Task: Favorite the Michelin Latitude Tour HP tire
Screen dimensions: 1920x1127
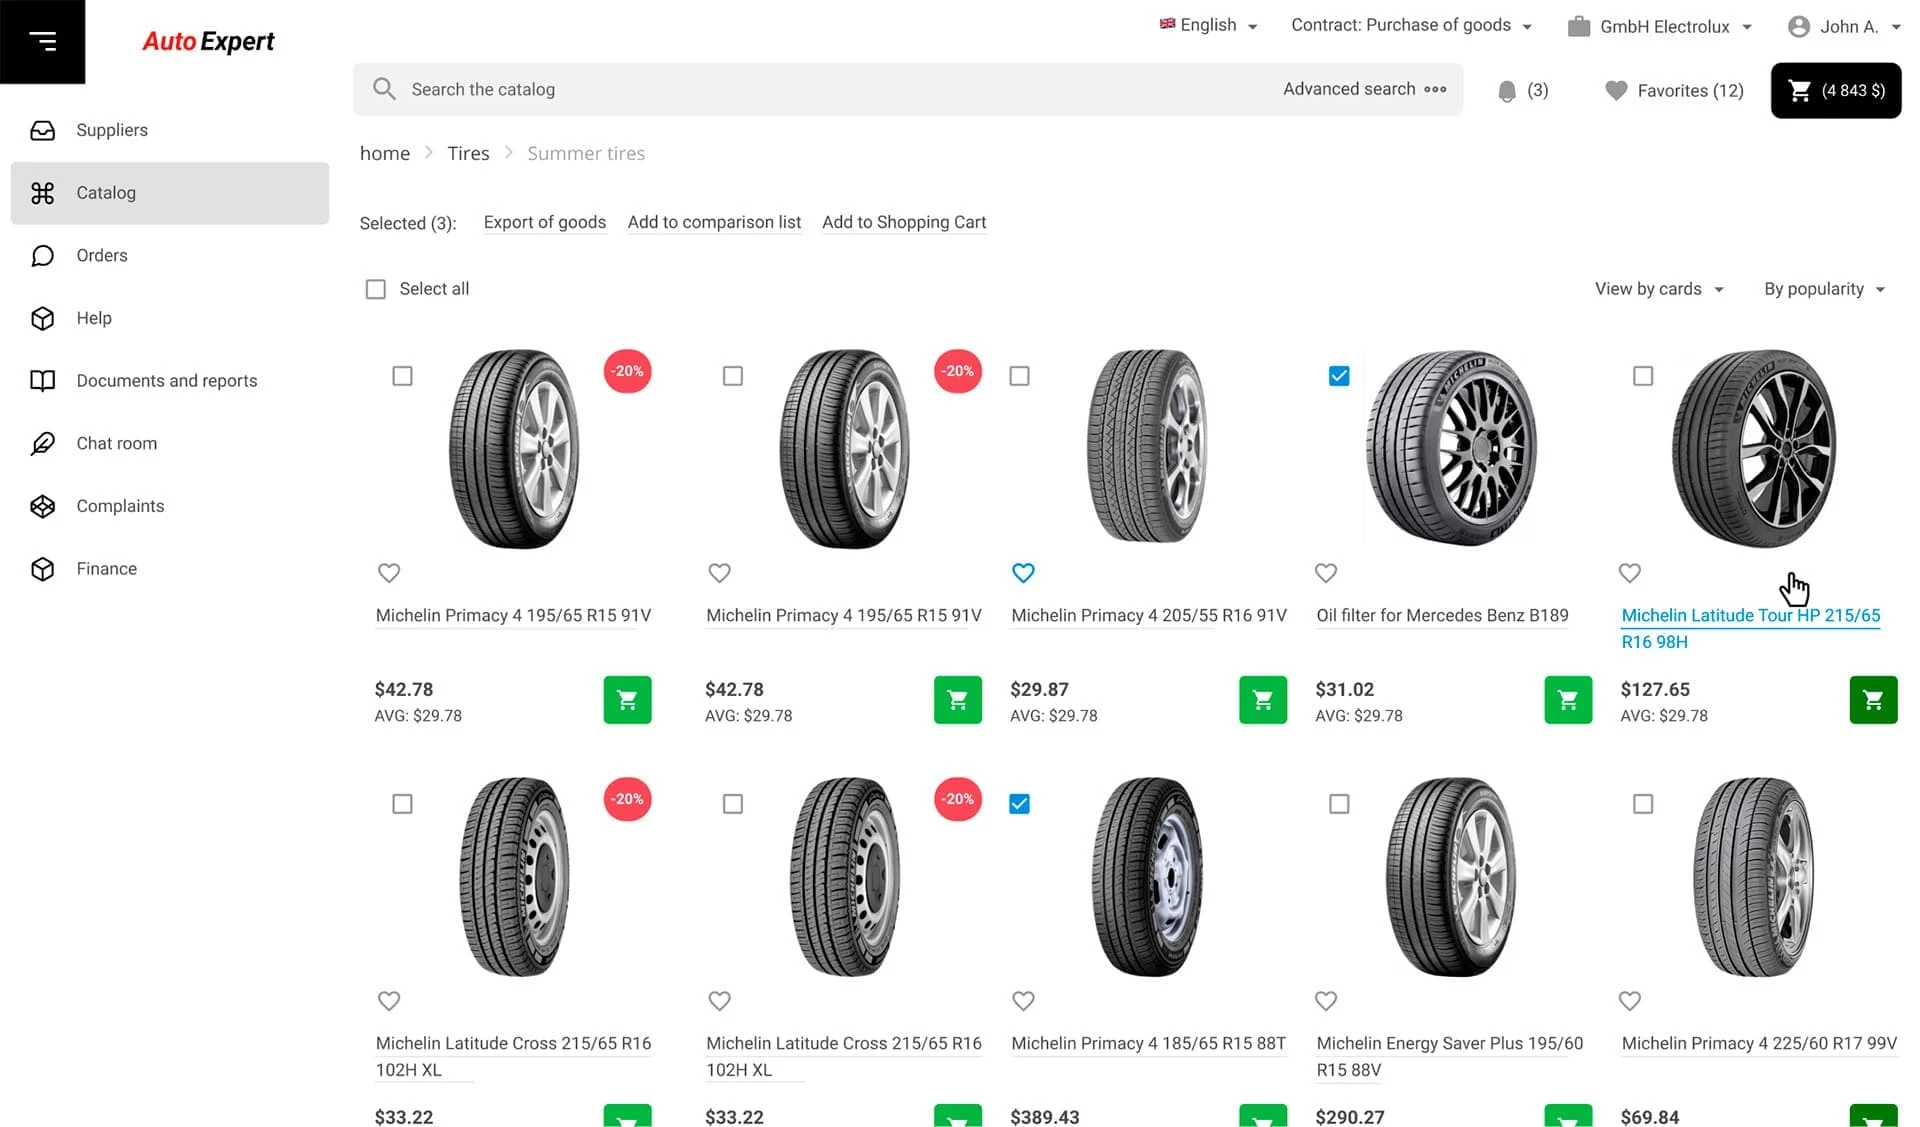Action: point(1630,573)
